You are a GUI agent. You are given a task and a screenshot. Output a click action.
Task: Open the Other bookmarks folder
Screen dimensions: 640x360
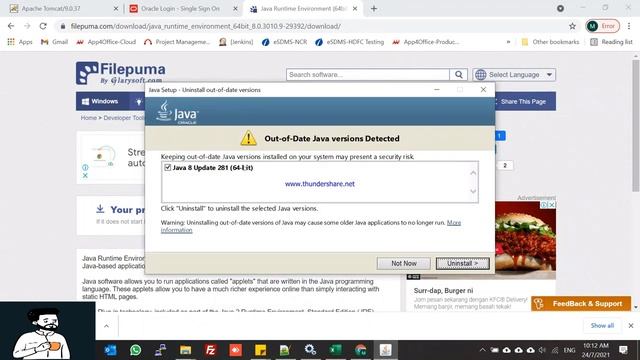[550, 42]
